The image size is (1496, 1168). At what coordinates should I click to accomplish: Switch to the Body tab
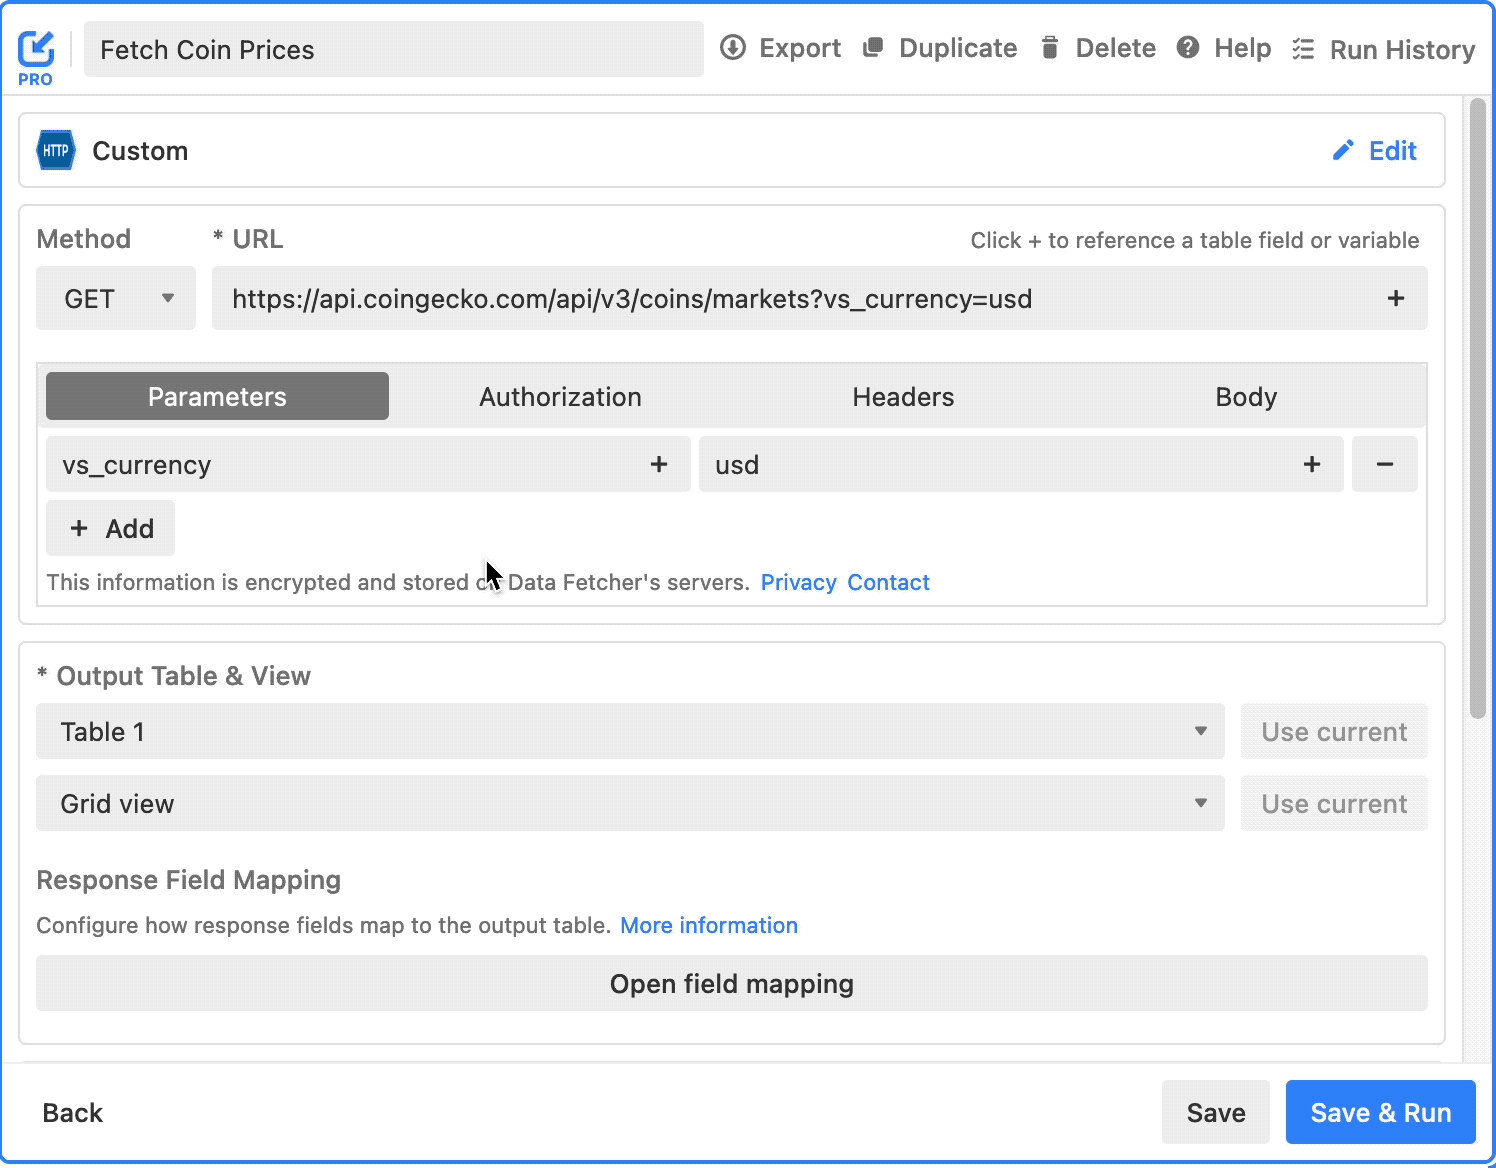1246,396
